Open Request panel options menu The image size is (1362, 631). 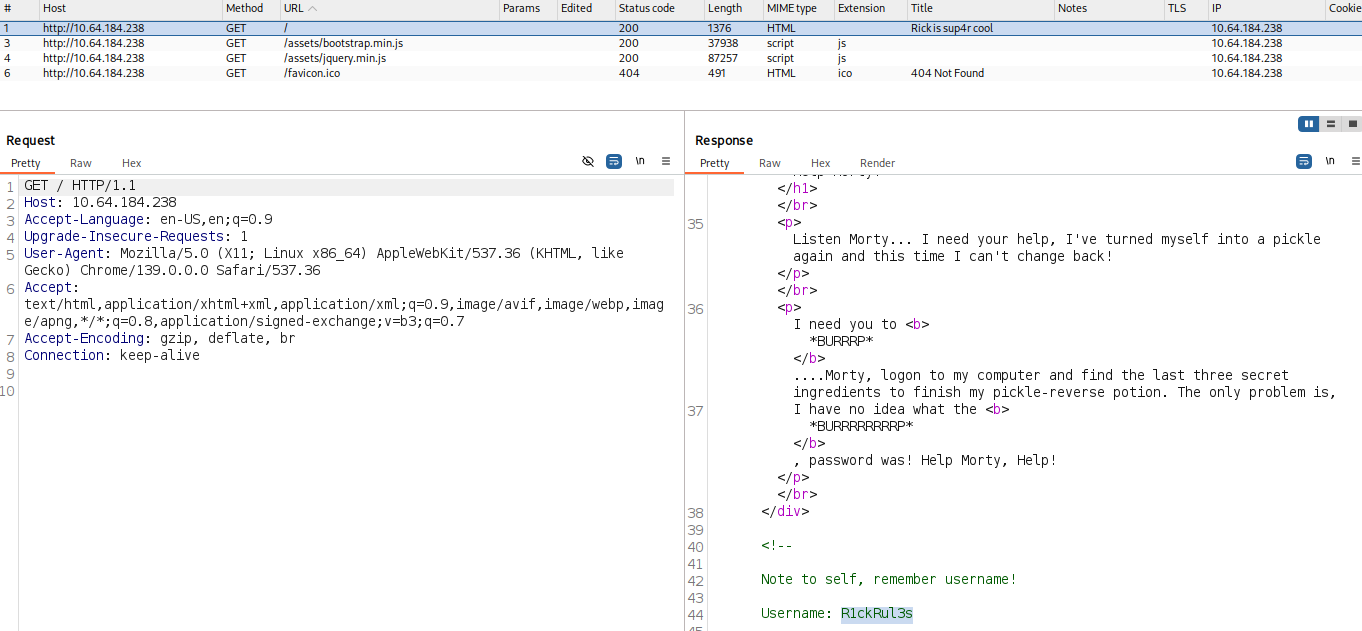coord(666,161)
